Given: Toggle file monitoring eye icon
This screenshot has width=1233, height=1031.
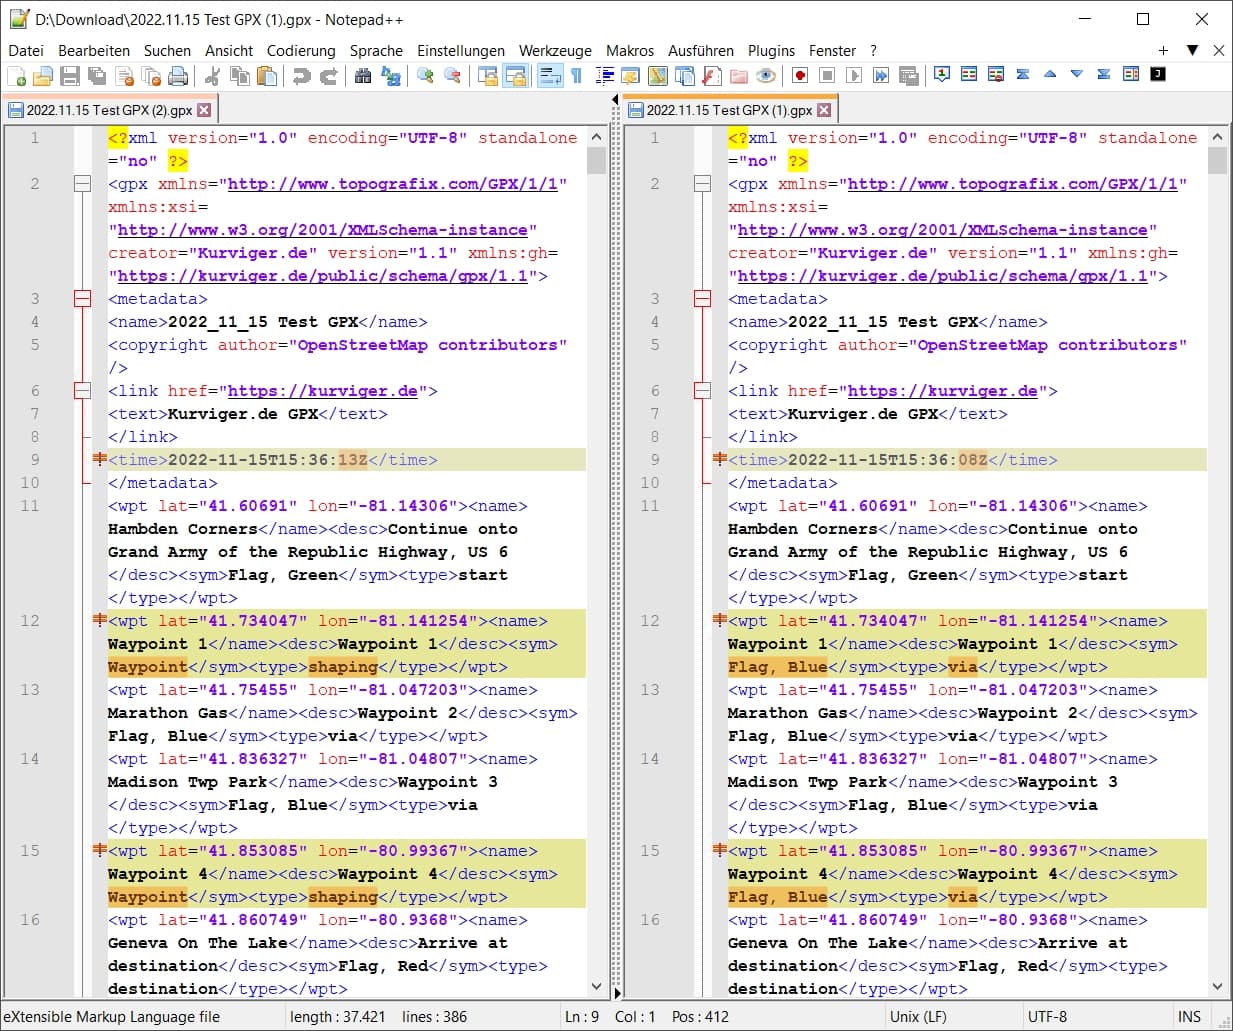Looking at the screenshot, I should click(766, 76).
